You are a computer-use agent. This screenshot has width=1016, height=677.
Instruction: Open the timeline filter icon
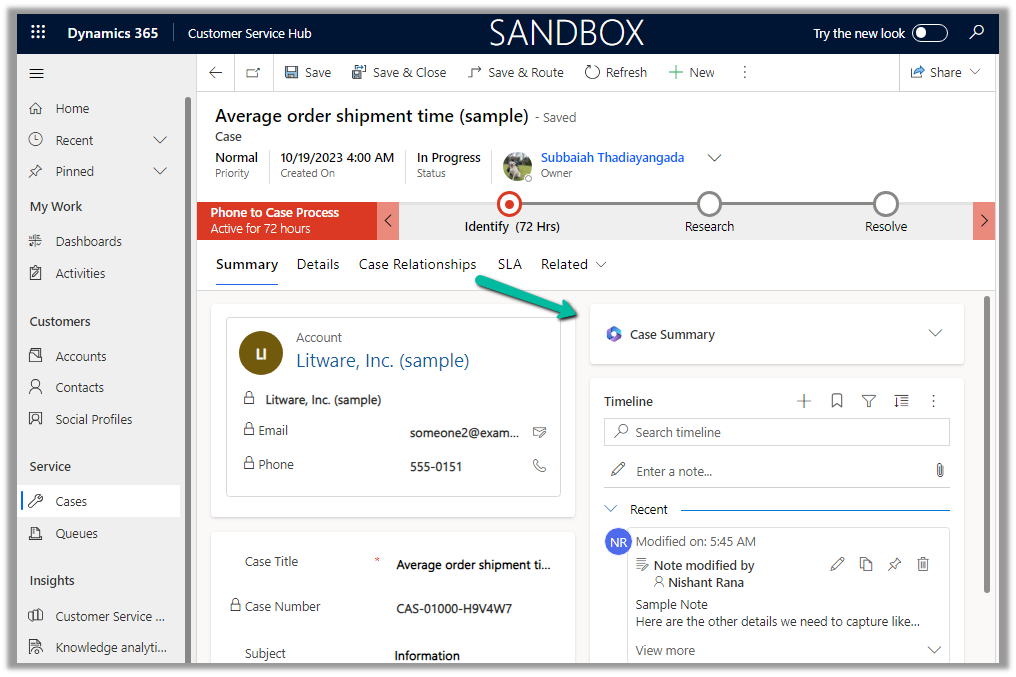[869, 401]
